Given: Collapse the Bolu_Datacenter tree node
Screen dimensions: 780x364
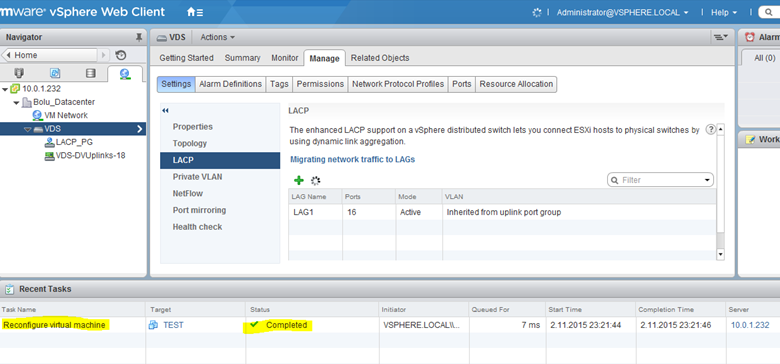Looking at the screenshot, I should 16,102.
